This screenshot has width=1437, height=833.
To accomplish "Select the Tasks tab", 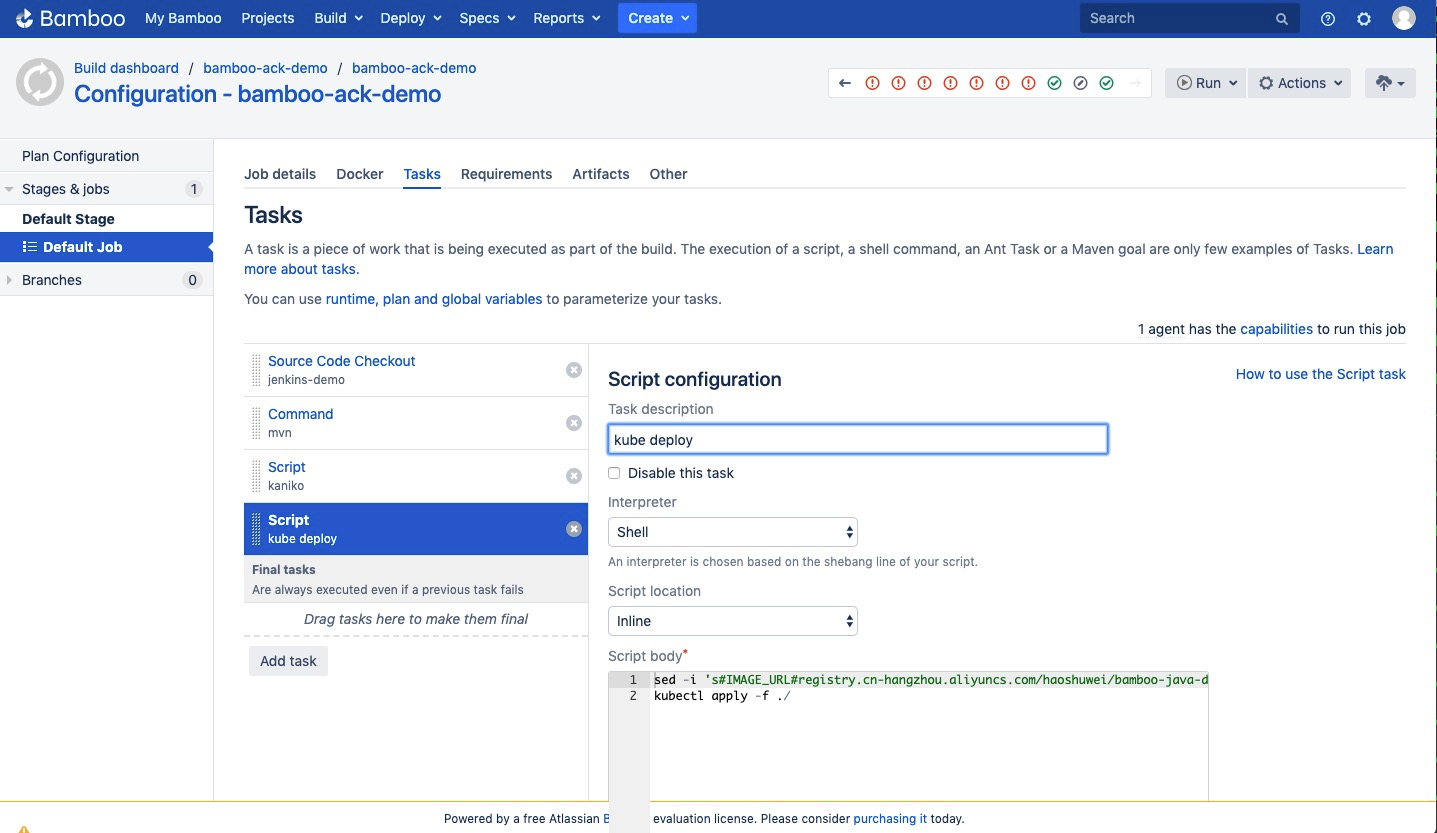I will [422, 174].
